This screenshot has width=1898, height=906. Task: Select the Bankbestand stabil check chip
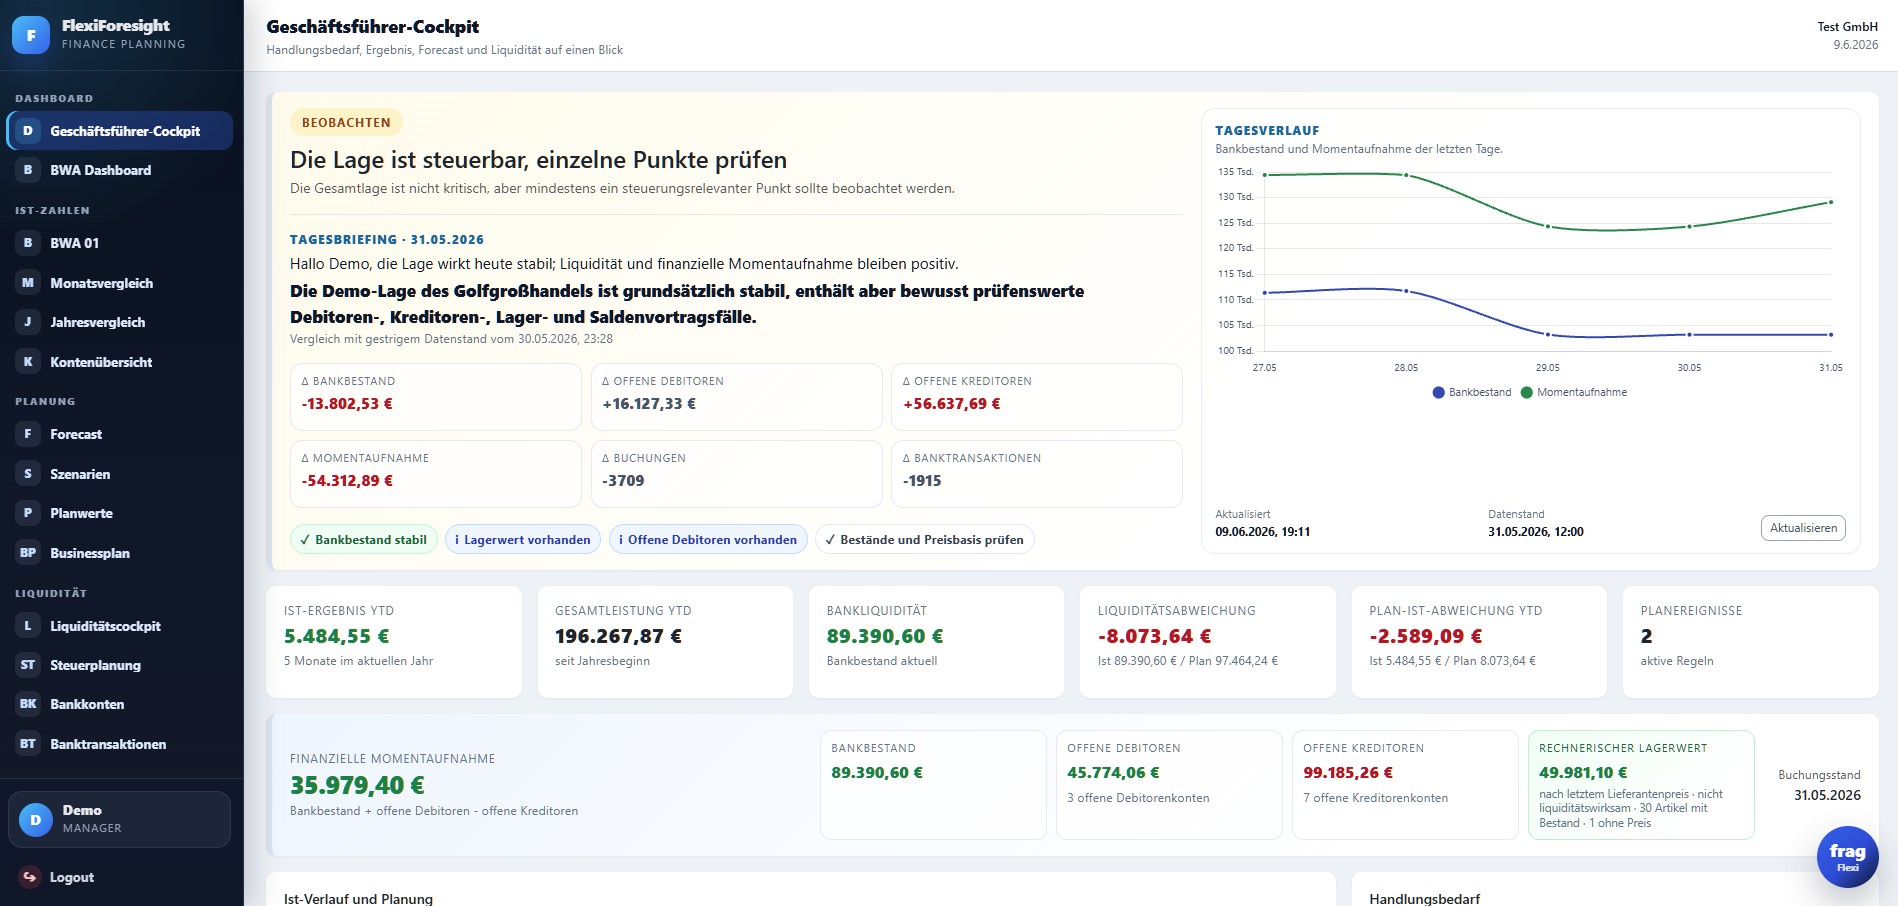364,539
